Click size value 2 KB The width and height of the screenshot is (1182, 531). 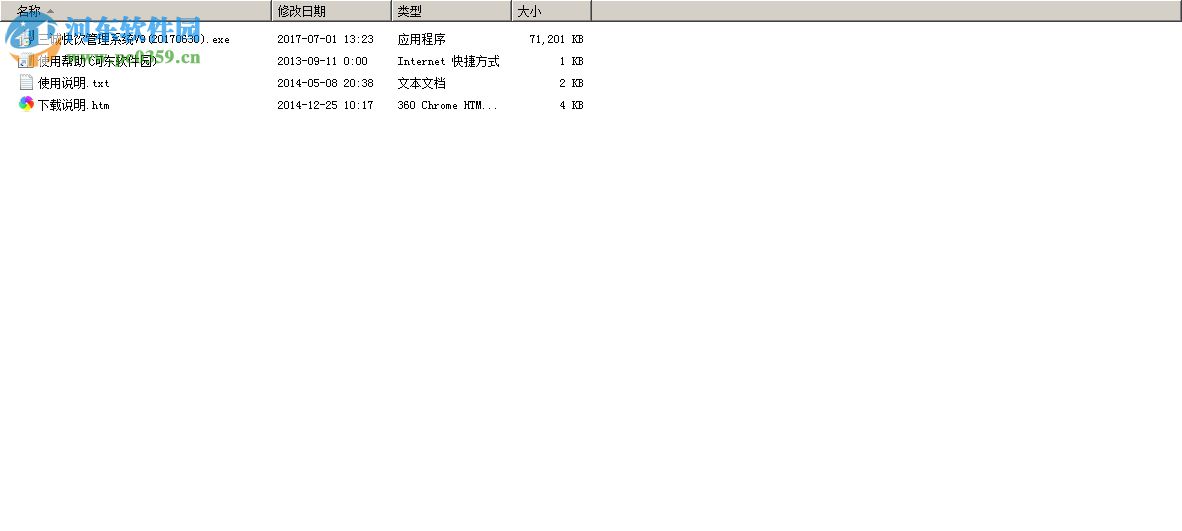click(x=571, y=83)
